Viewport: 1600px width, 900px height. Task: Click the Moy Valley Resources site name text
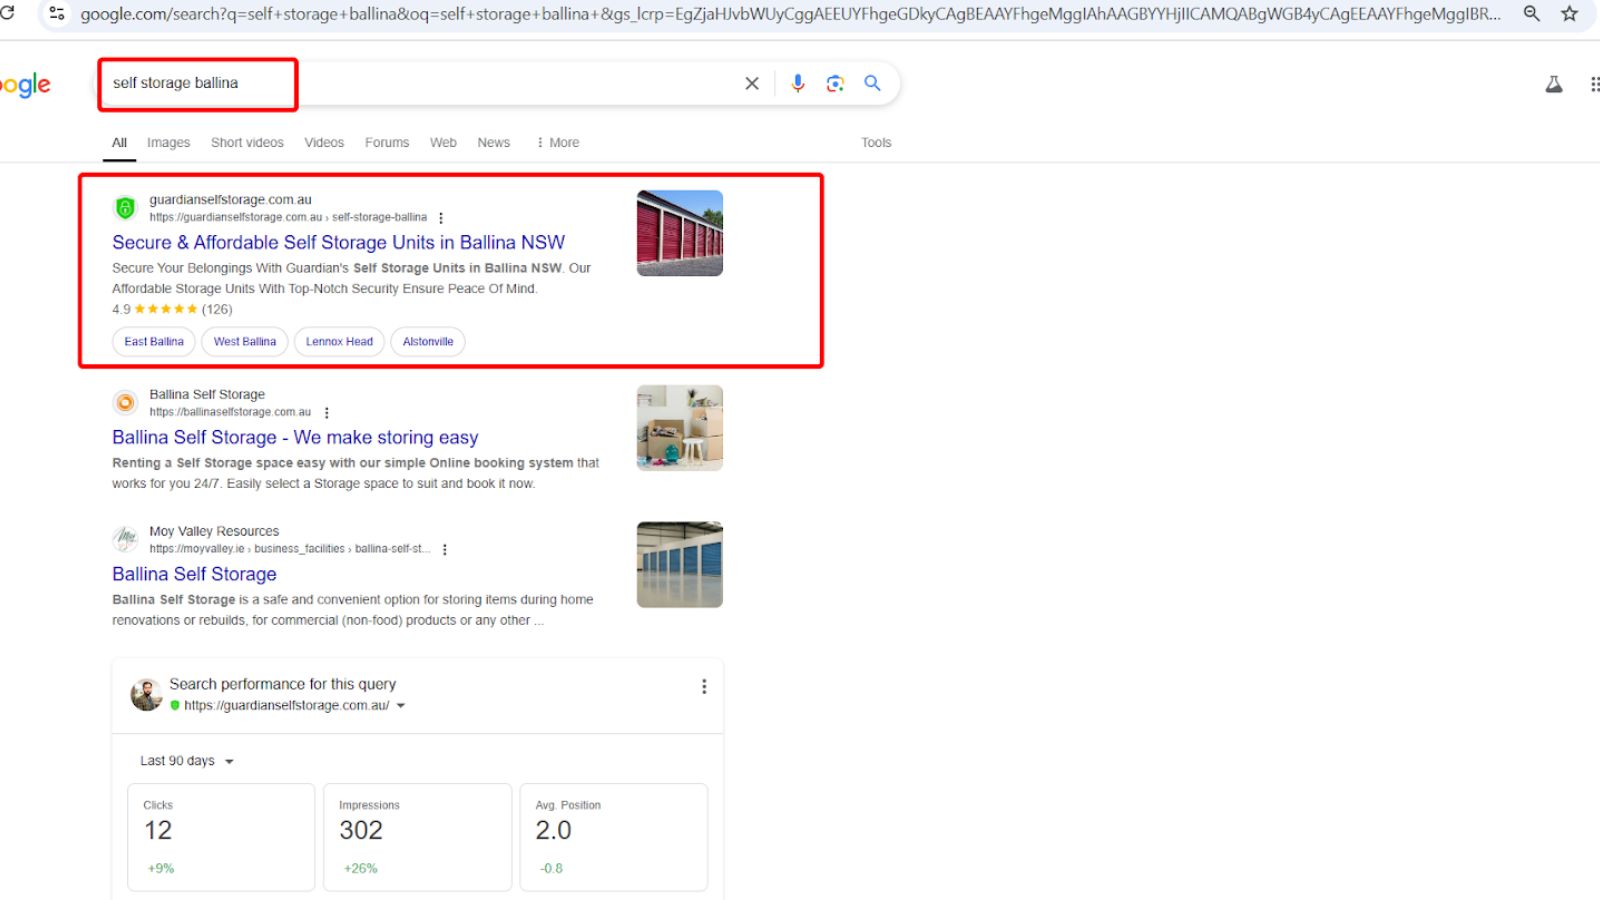(214, 532)
